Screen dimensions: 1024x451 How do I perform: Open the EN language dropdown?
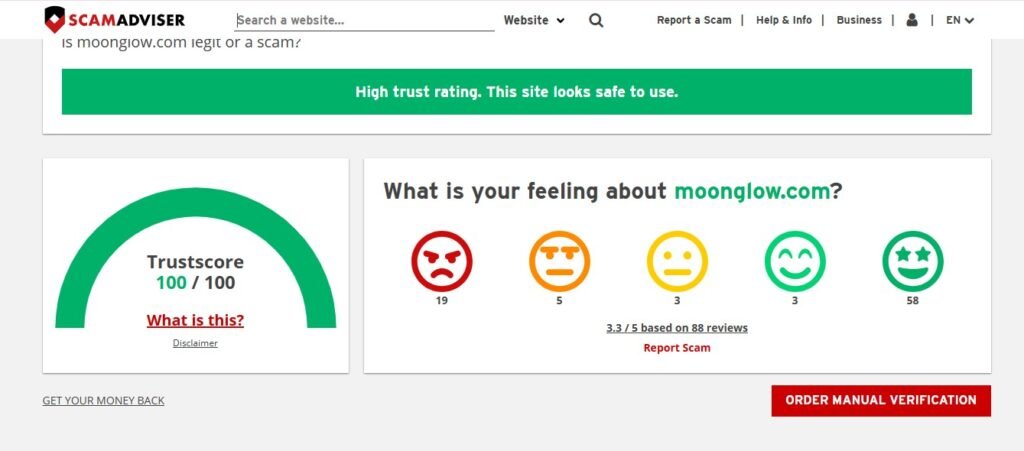tap(960, 20)
